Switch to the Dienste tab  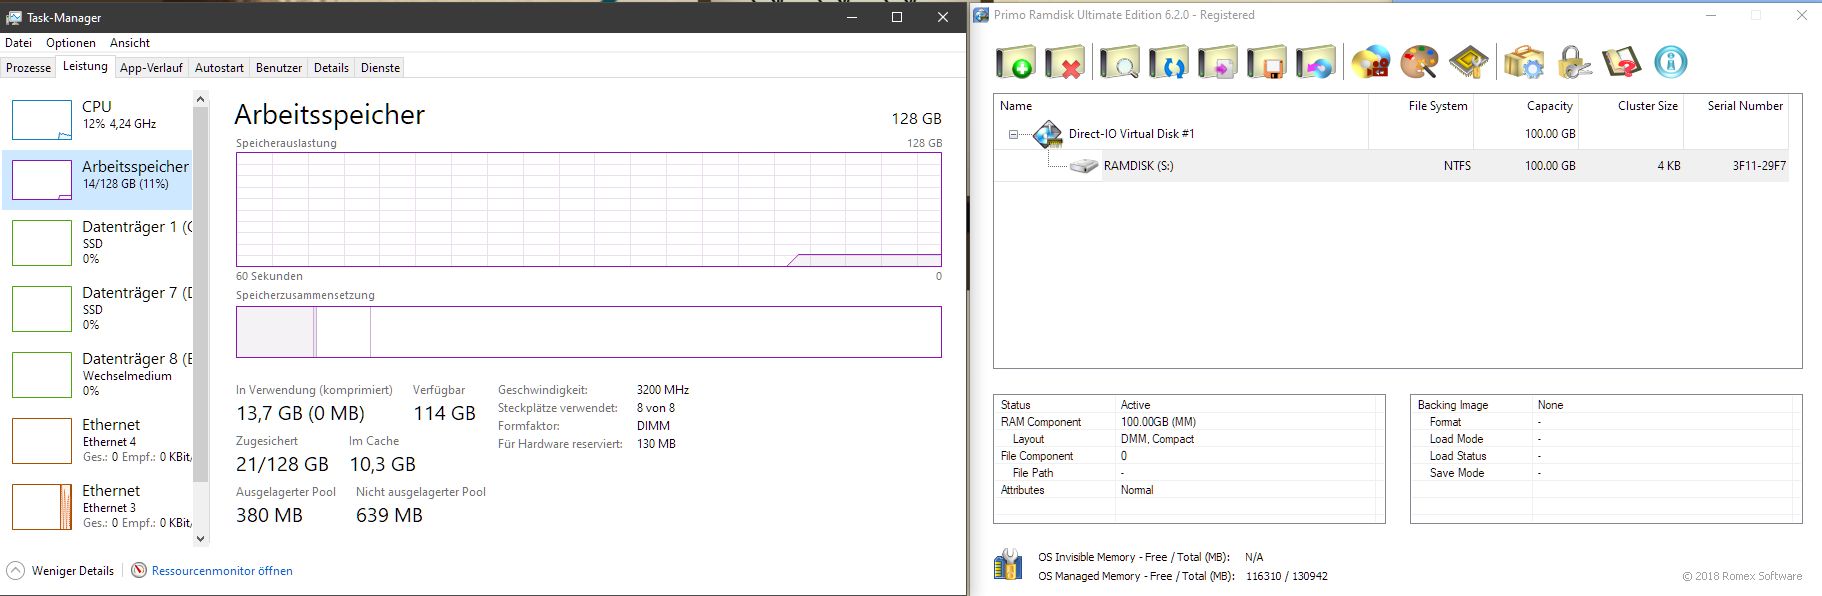pos(380,68)
